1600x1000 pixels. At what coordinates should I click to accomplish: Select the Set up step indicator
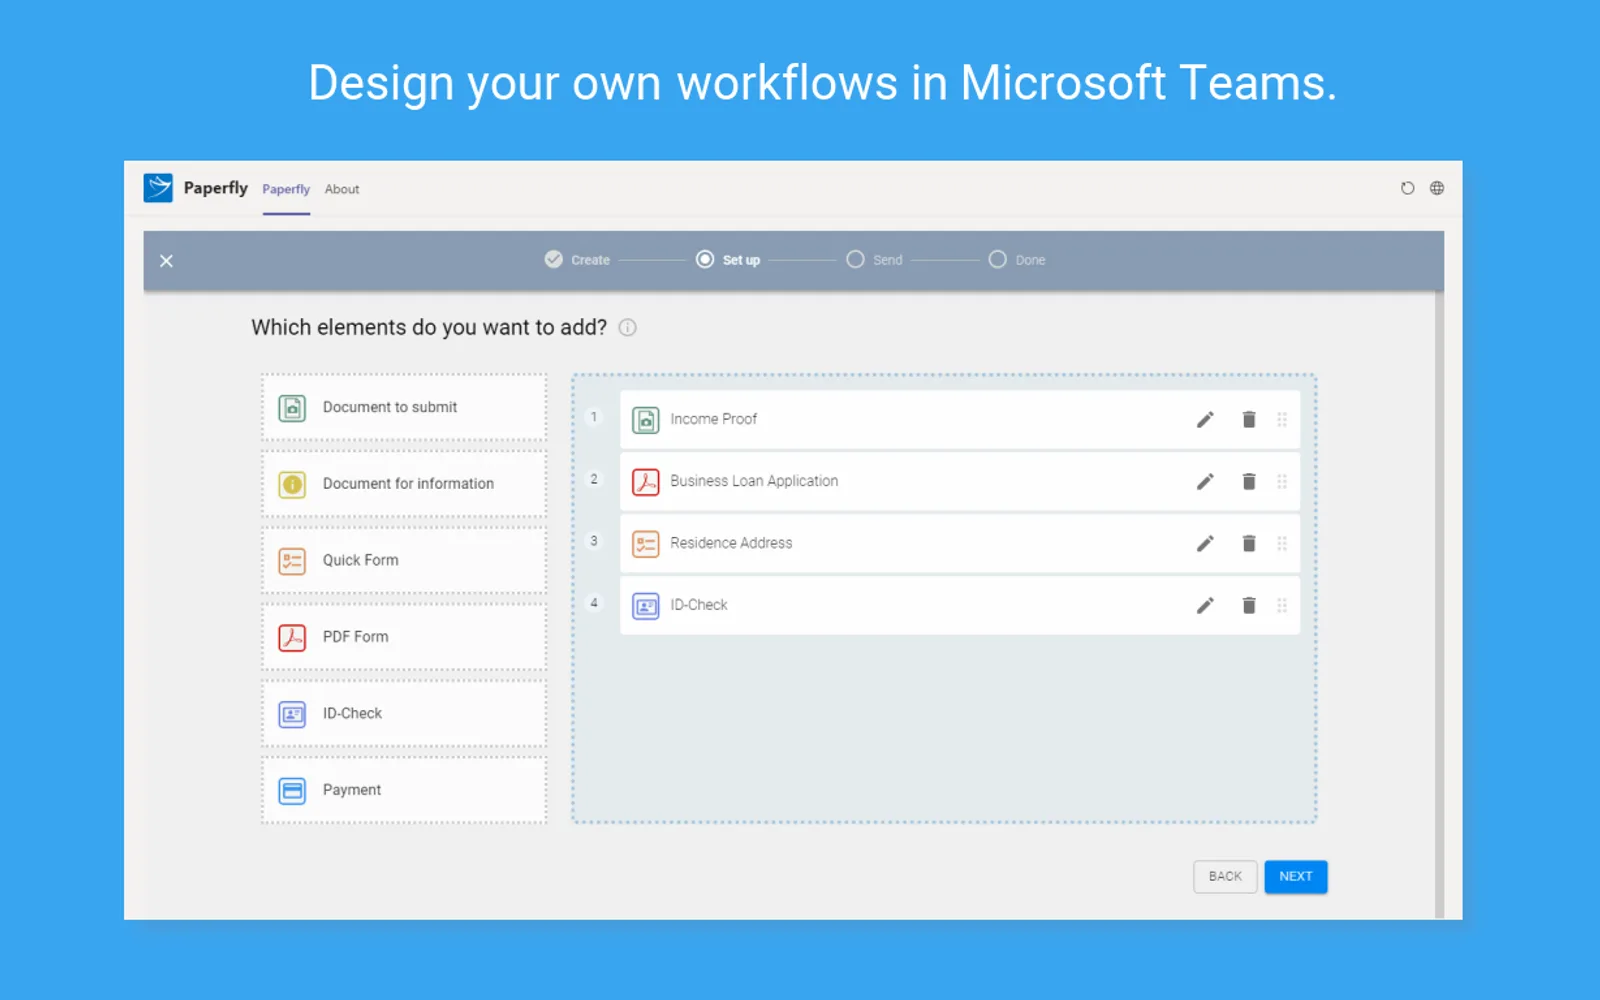pos(728,260)
